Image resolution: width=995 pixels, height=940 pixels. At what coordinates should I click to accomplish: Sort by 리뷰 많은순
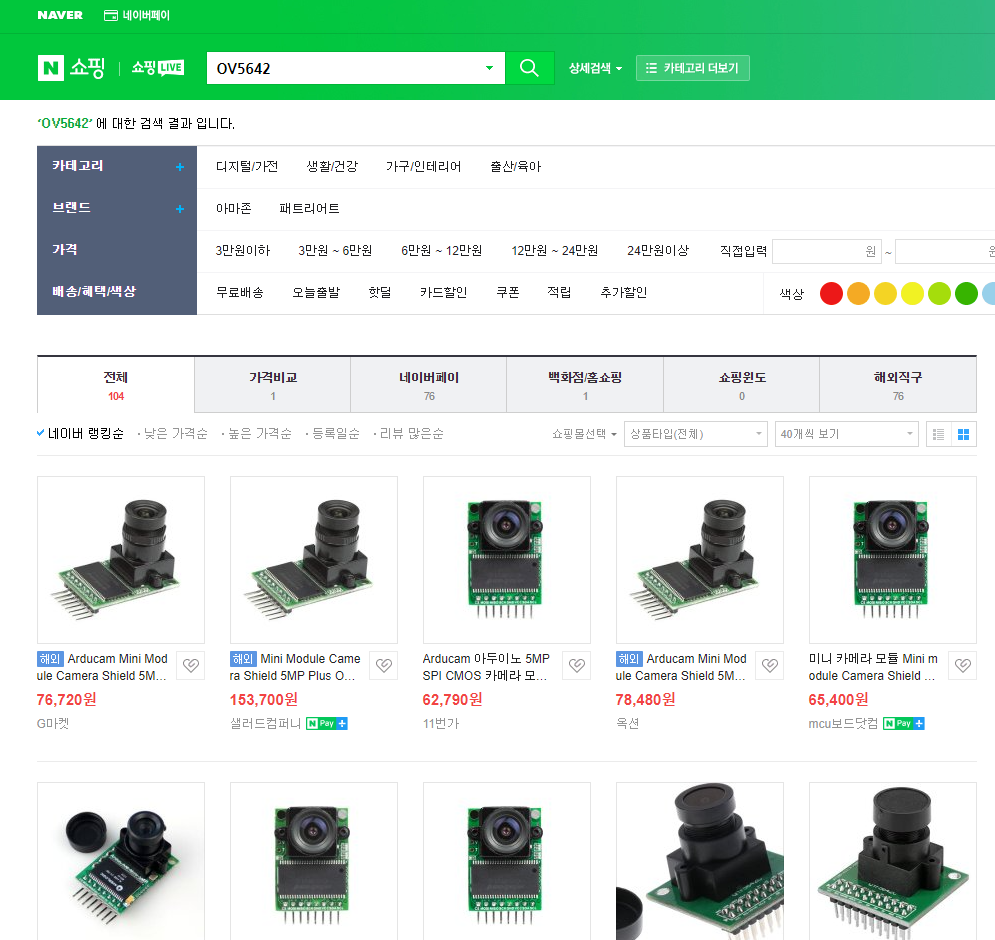pyautogui.click(x=411, y=434)
